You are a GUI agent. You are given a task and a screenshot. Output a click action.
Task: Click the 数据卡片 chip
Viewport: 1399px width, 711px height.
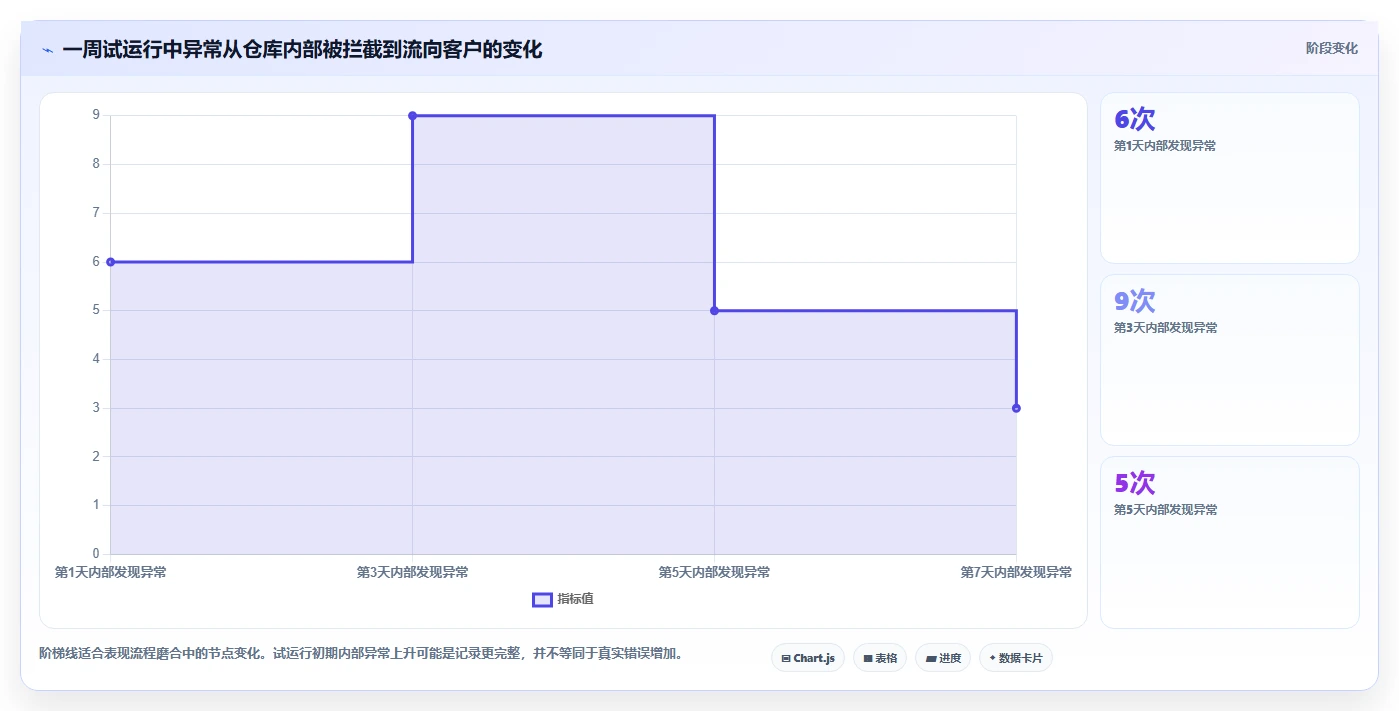[1016, 658]
